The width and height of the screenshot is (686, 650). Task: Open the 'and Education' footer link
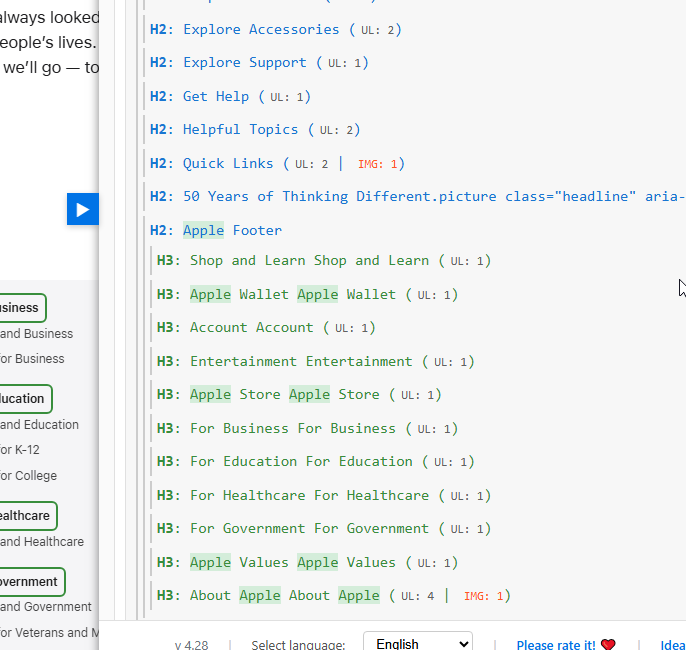tap(39, 425)
